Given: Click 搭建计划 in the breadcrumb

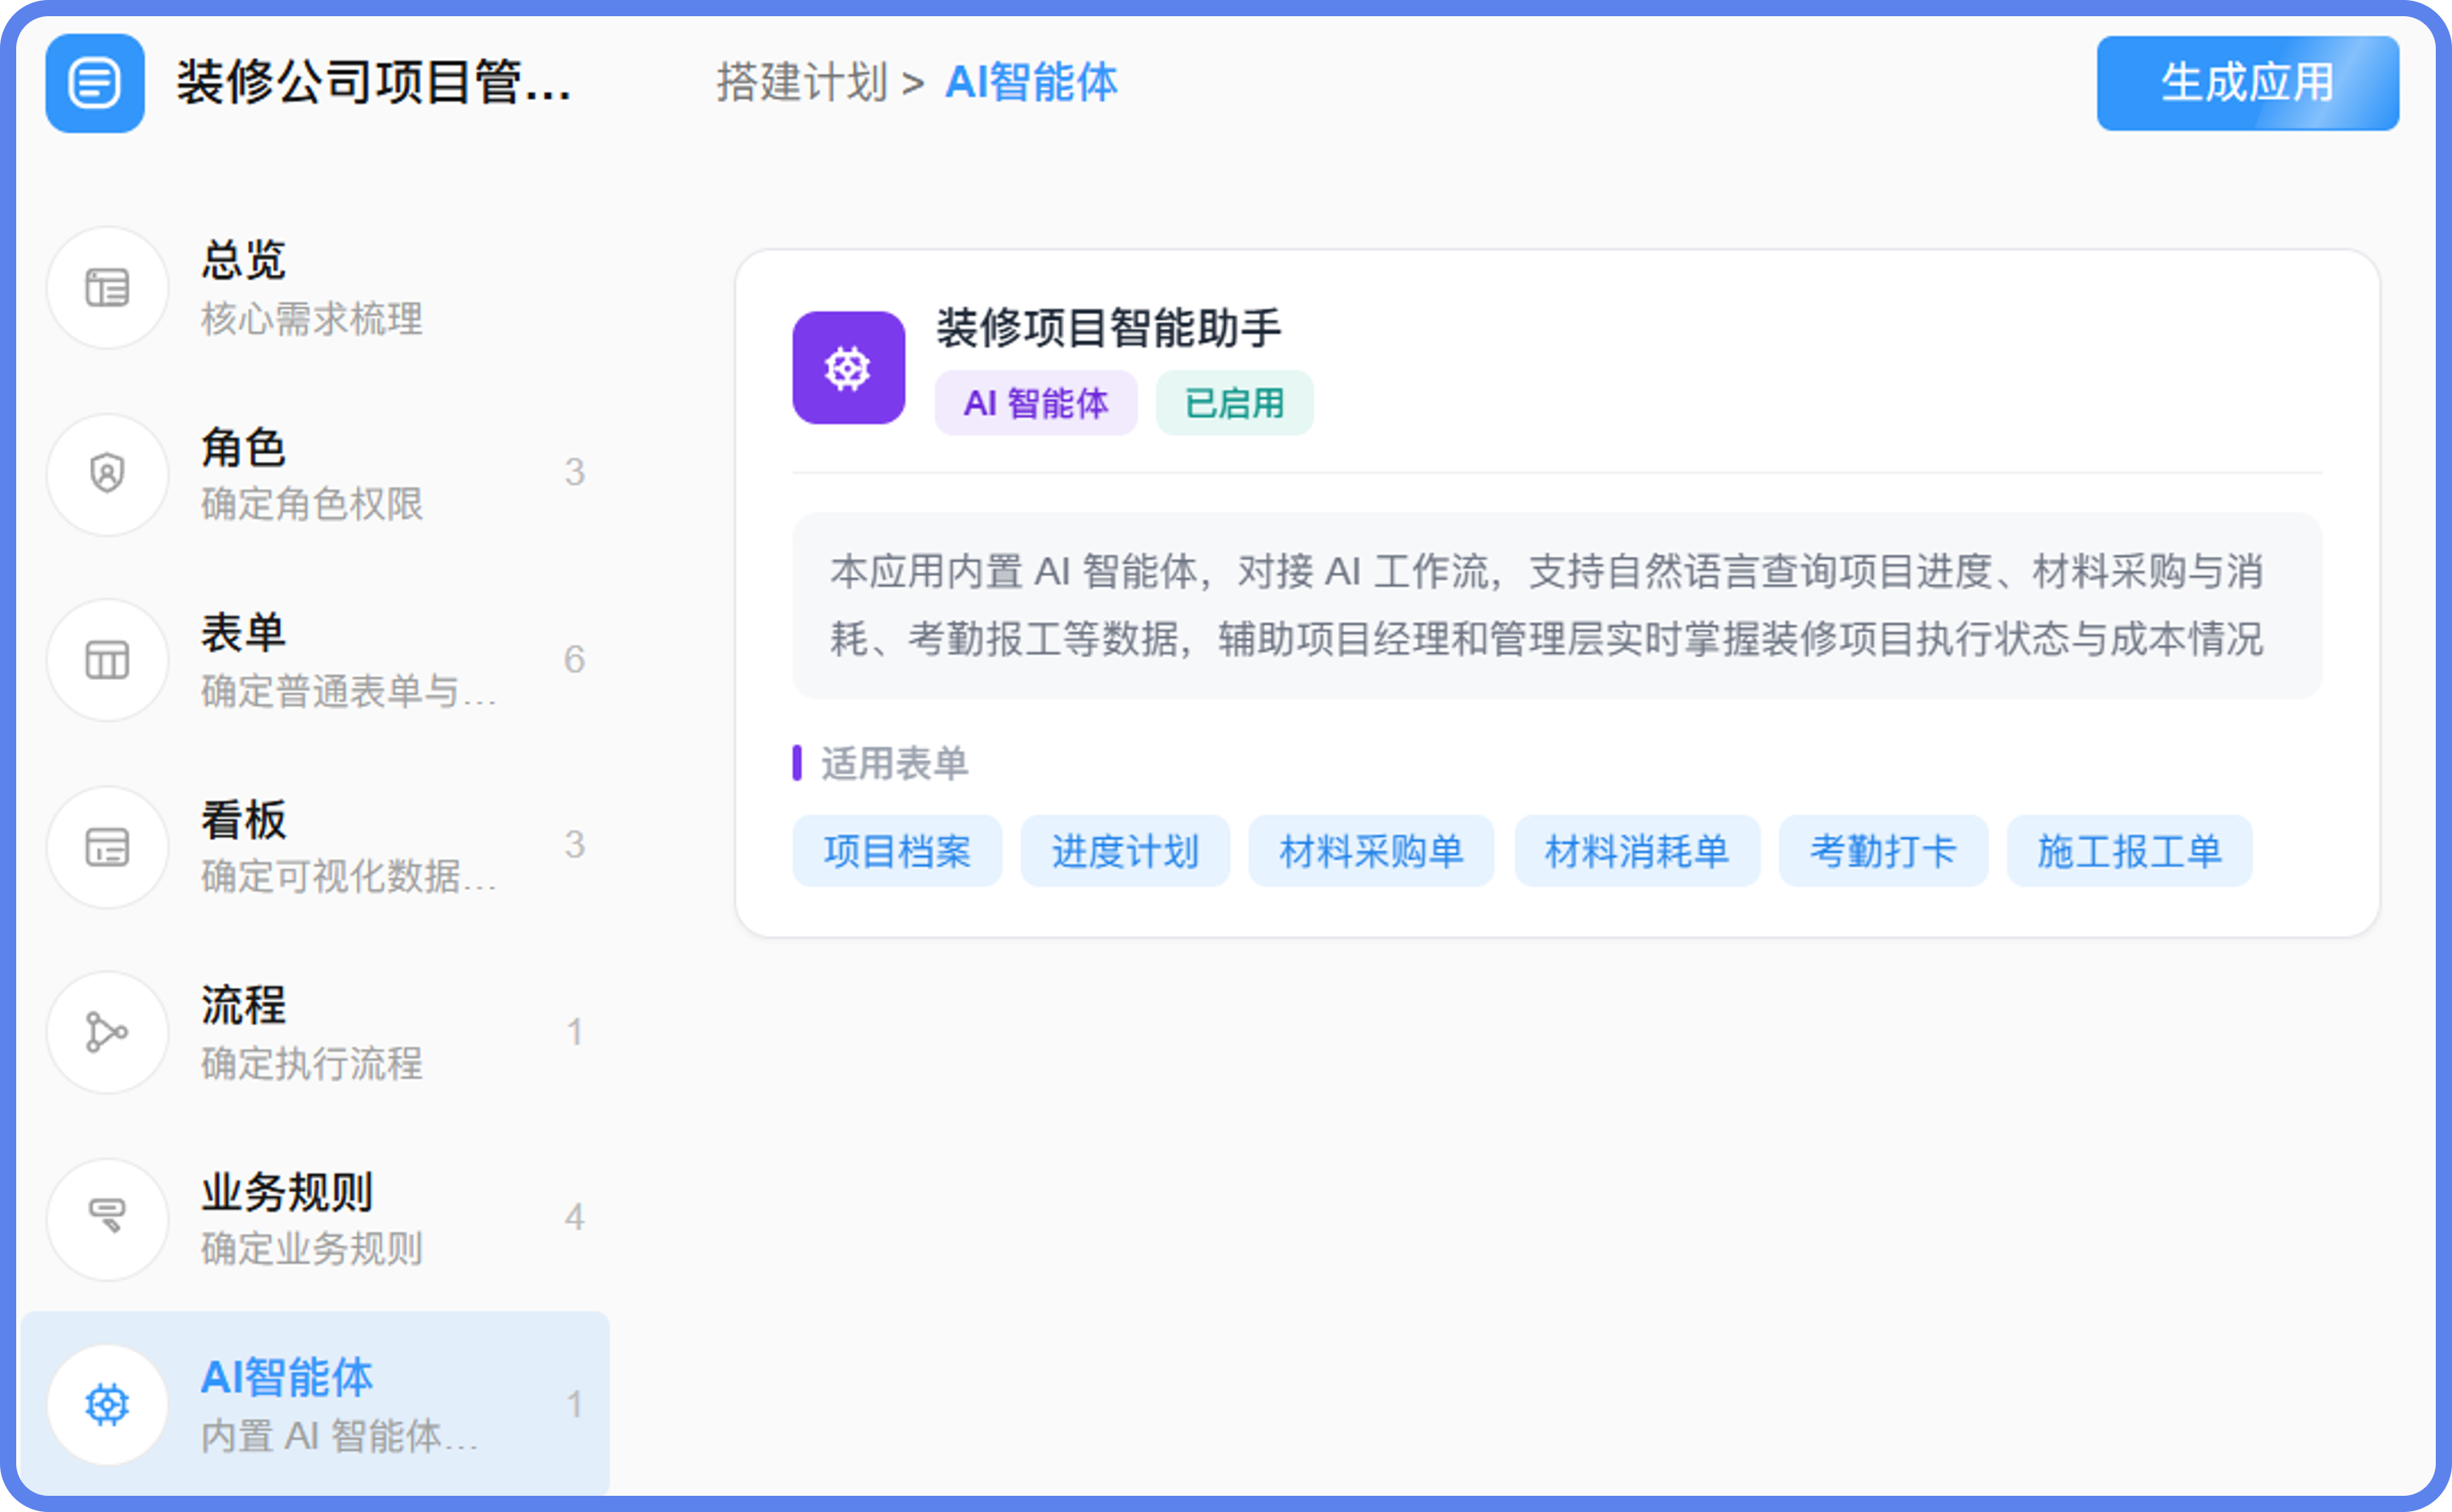Looking at the screenshot, I should 802,82.
